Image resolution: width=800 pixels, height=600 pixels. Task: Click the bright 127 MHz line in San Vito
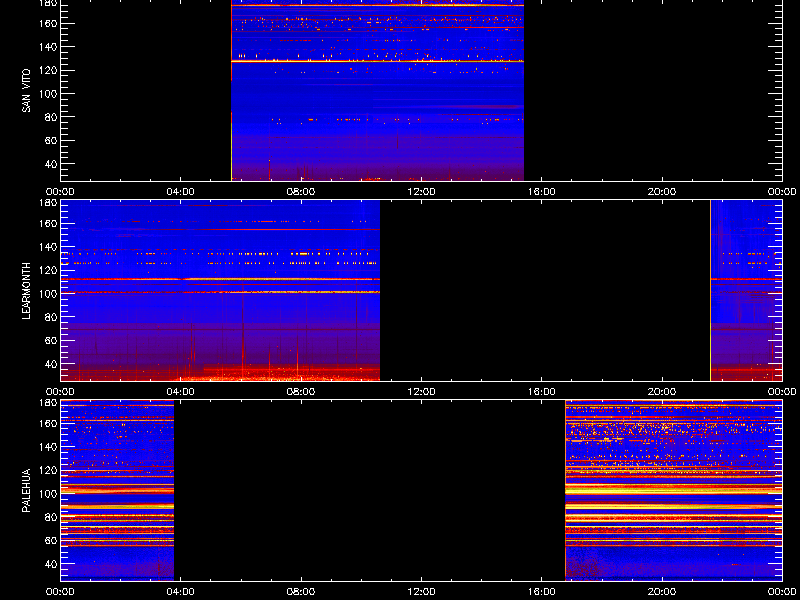(378, 61)
